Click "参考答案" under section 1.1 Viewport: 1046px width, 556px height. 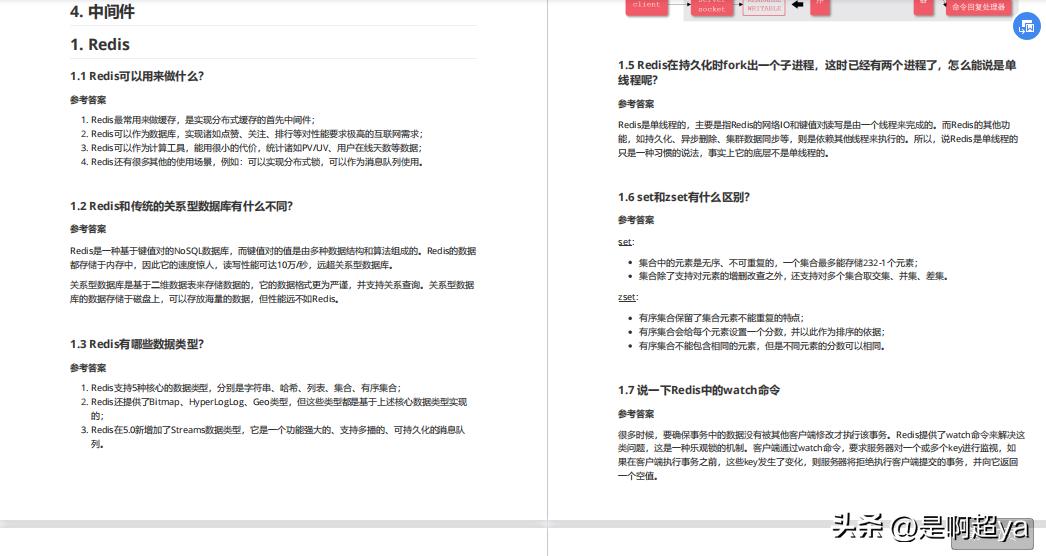pyautogui.click(x=88, y=100)
